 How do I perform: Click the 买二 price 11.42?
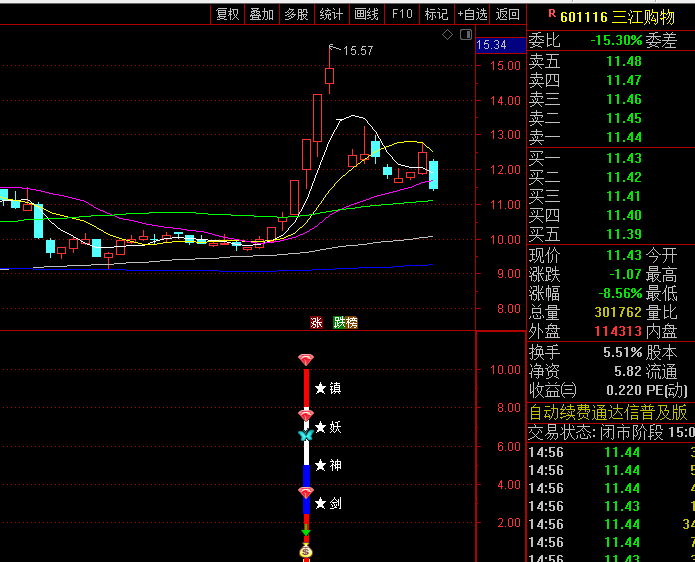(624, 177)
